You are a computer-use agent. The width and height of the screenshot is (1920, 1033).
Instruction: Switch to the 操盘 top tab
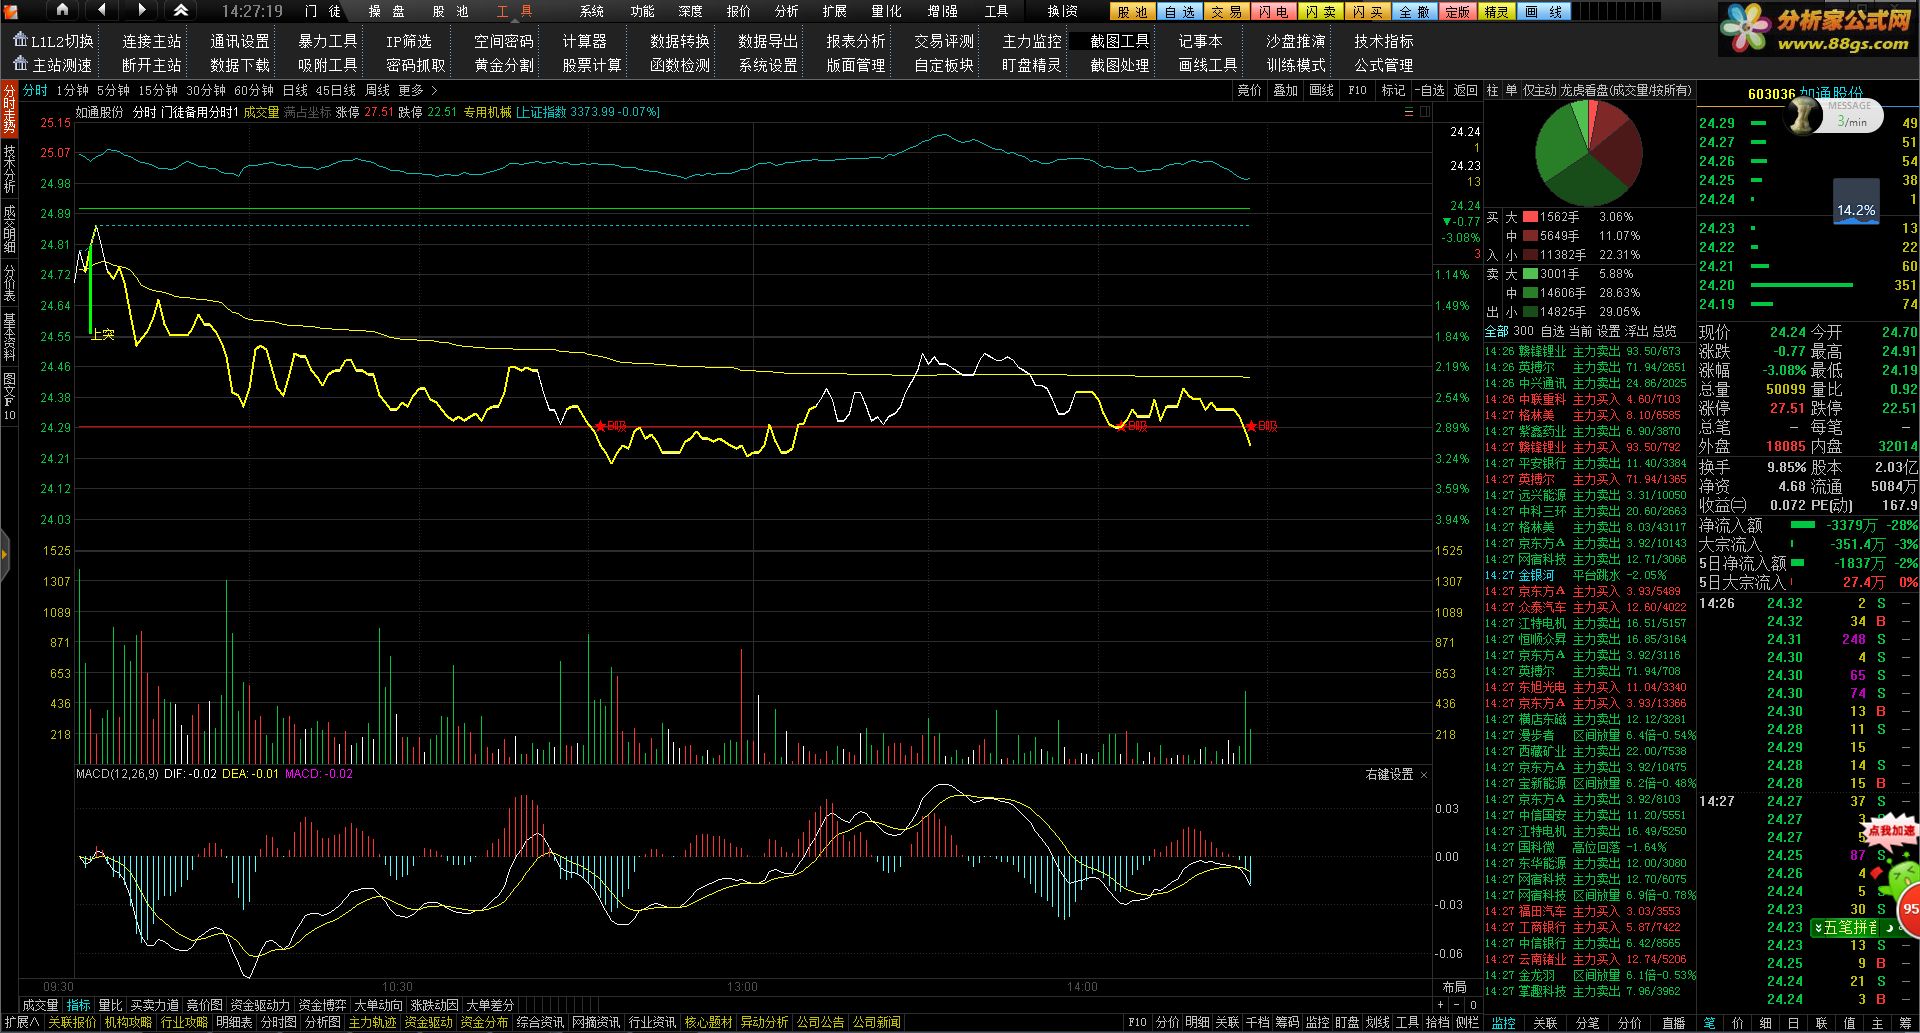(386, 11)
